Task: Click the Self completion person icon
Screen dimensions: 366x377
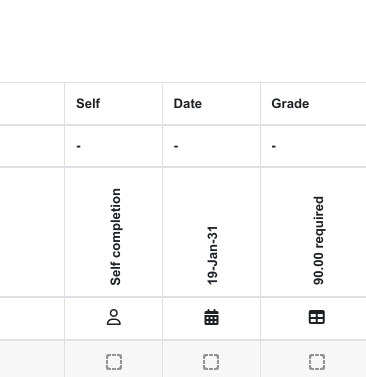Action: point(114,317)
